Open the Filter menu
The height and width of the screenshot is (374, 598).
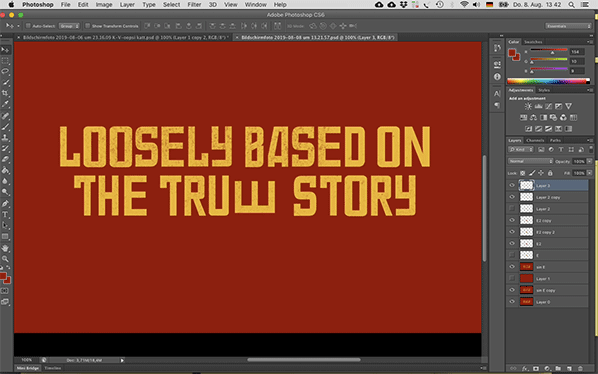[194, 5]
